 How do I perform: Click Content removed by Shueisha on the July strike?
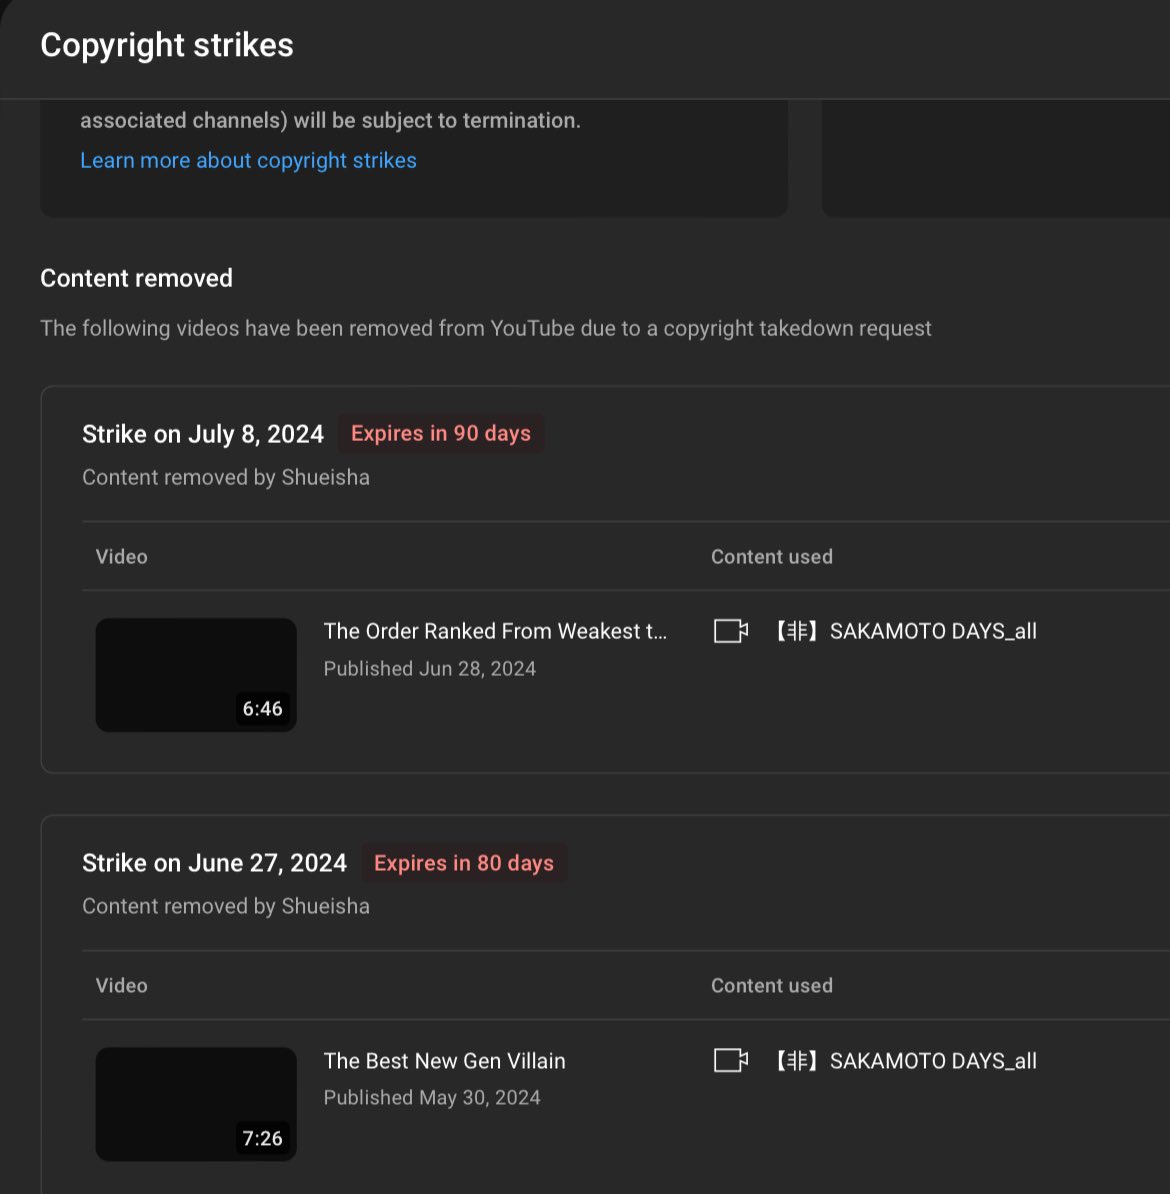(x=225, y=477)
